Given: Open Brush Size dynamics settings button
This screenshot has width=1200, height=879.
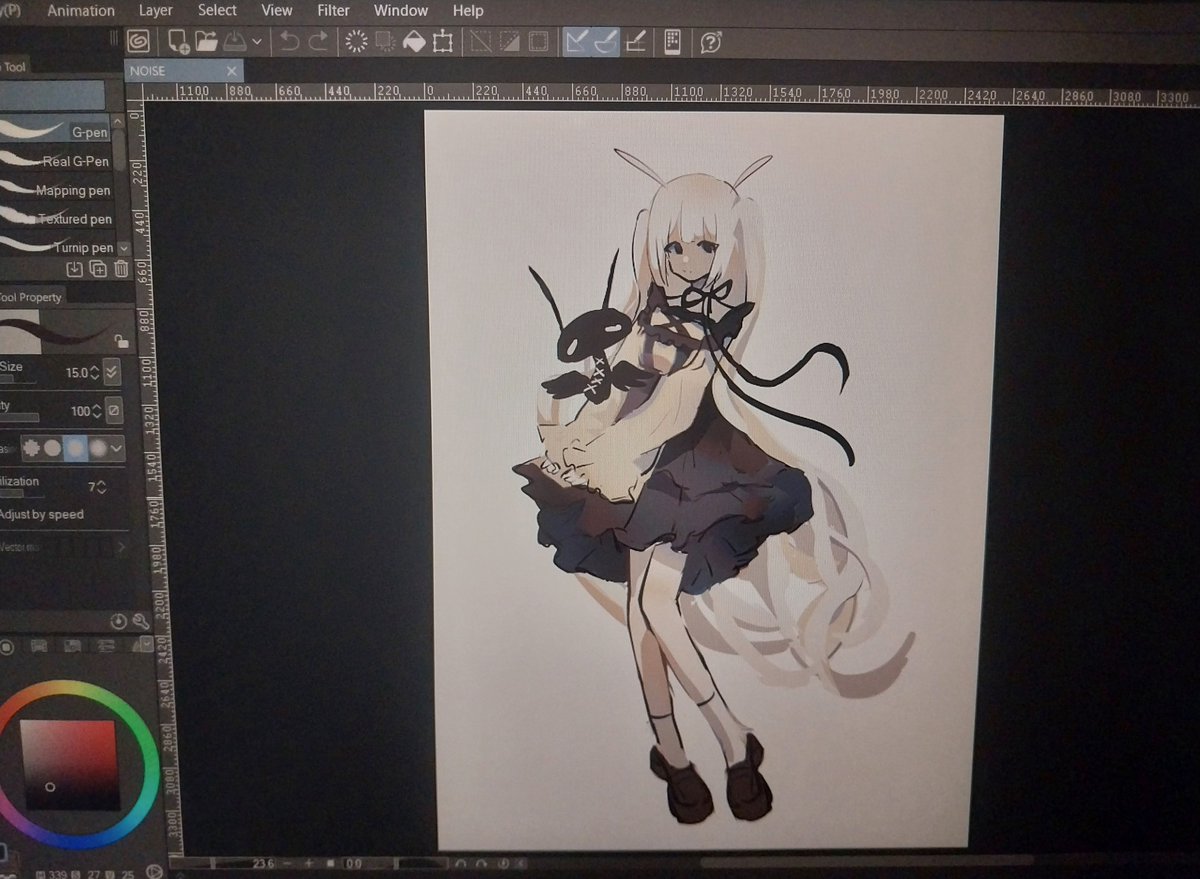Looking at the screenshot, I should tap(112, 372).
